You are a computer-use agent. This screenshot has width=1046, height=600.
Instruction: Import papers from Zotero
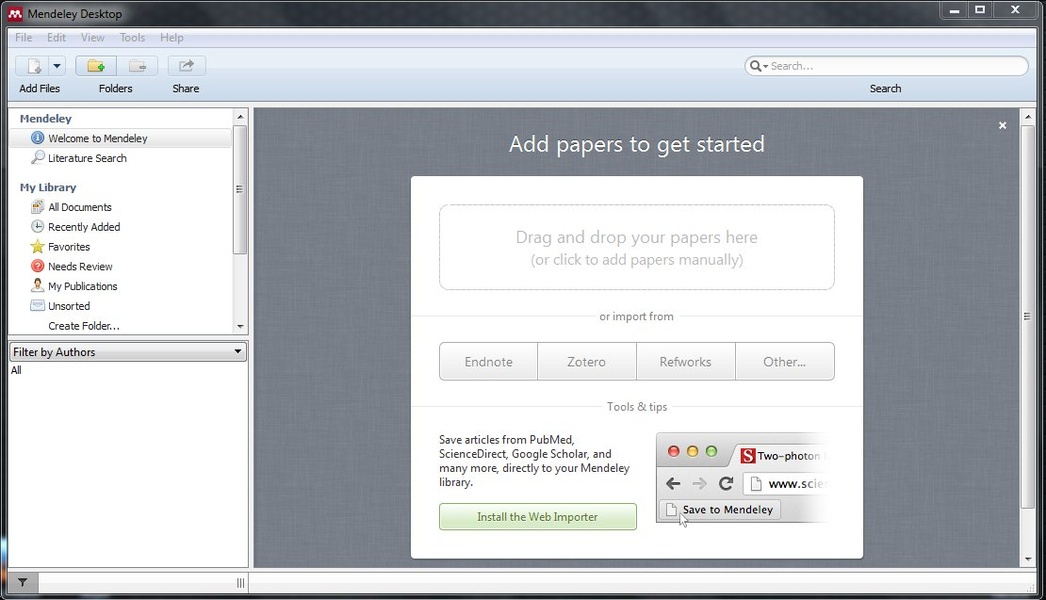click(x=586, y=362)
